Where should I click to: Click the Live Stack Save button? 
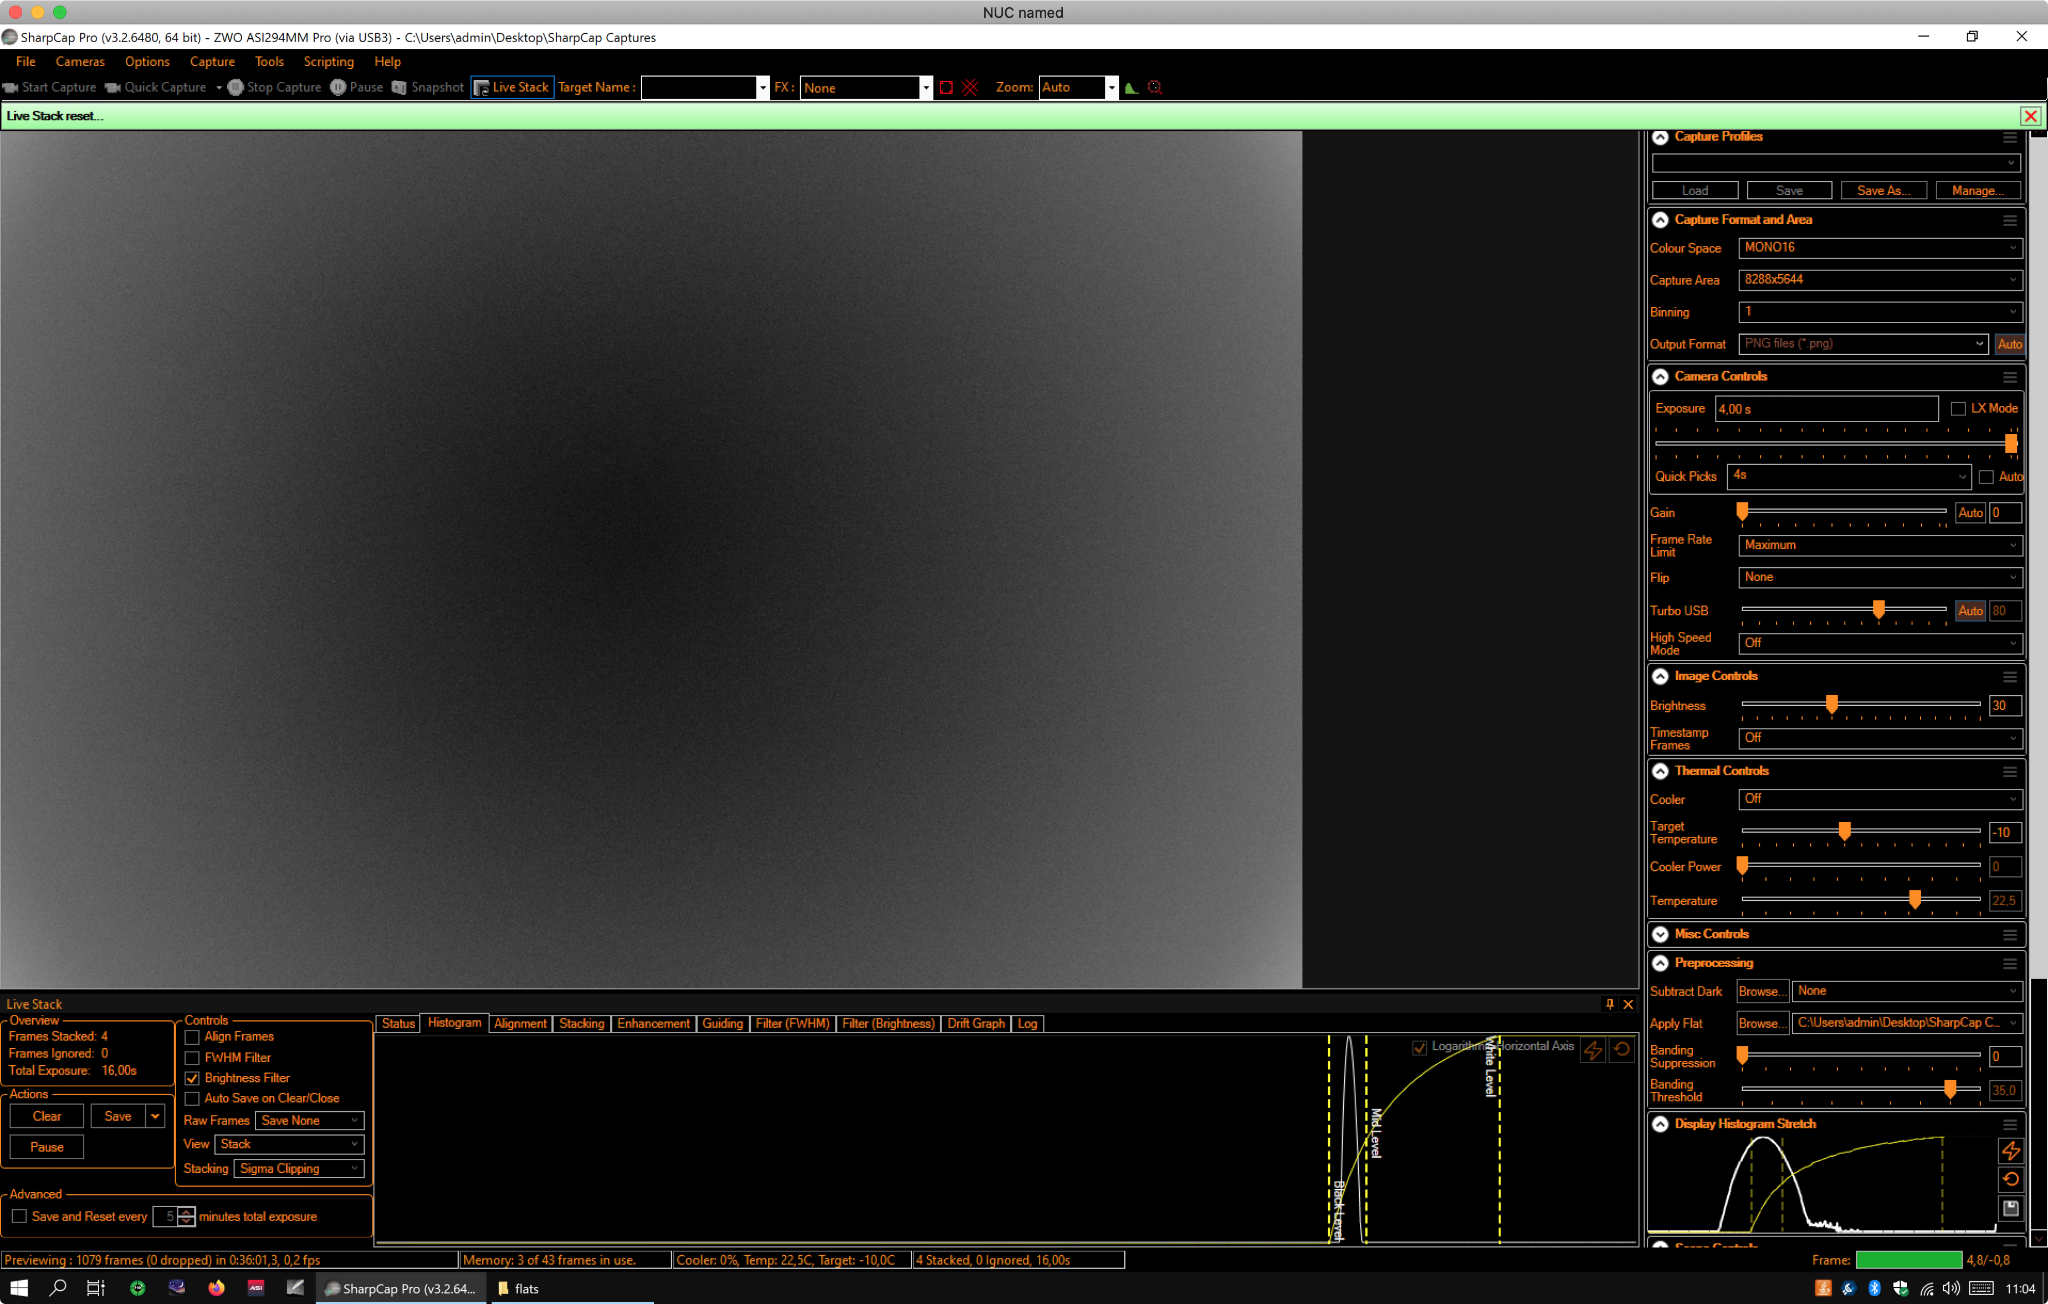pos(118,1116)
